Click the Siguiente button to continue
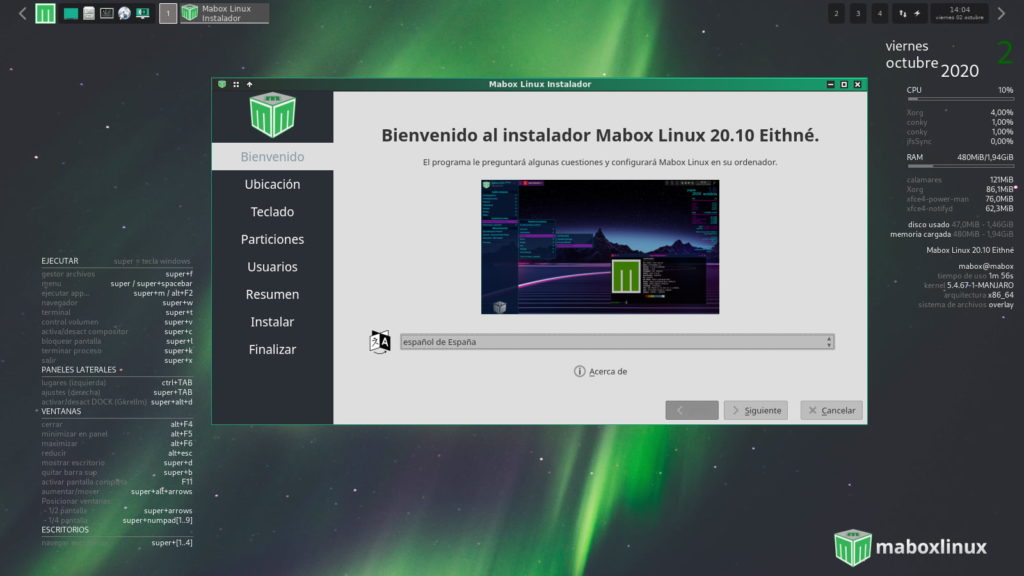 click(x=755, y=410)
